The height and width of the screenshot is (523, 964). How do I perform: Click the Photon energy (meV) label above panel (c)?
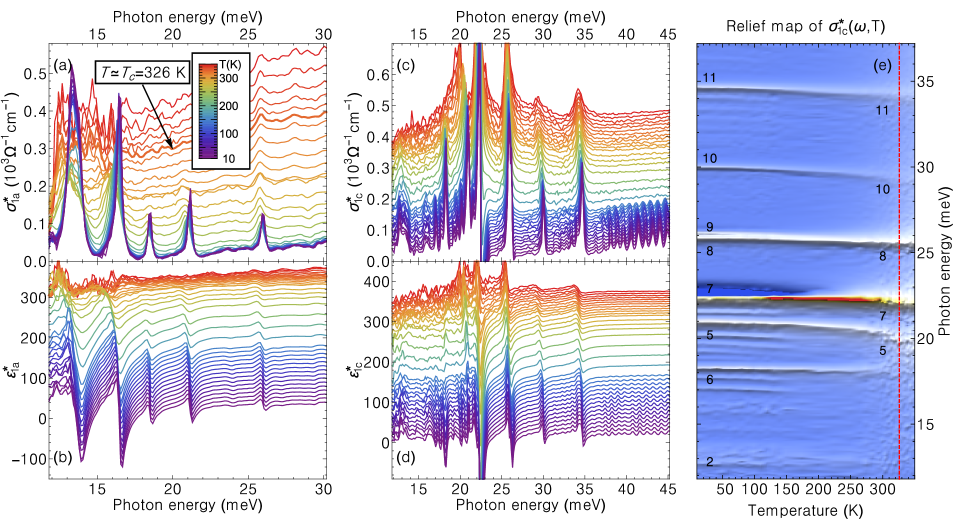click(531, 16)
